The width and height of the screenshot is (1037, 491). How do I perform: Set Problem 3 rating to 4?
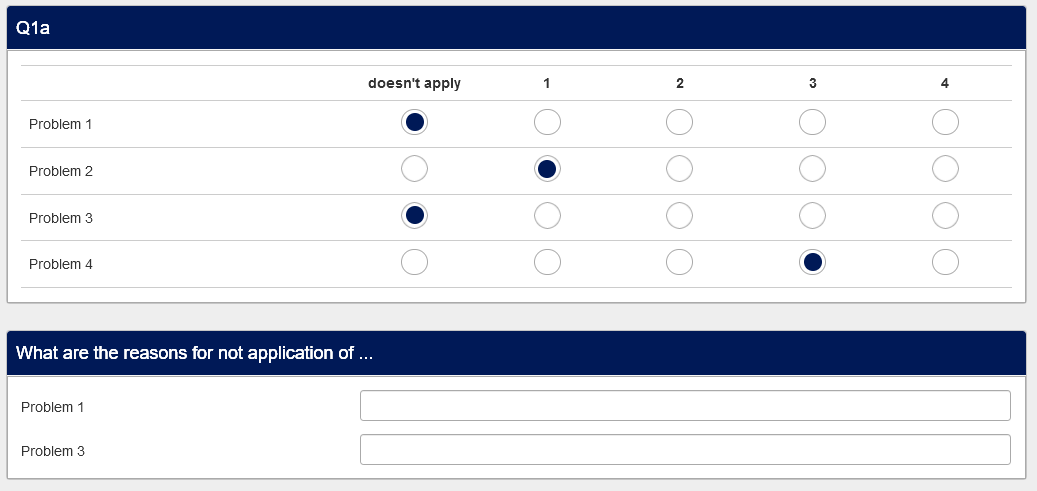[945, 215]
